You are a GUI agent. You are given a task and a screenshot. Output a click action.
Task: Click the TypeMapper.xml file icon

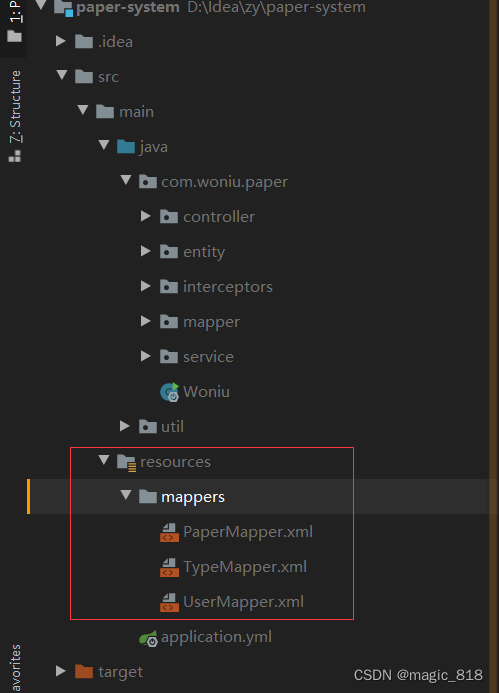pyautogui.click(x=169, y=567)
